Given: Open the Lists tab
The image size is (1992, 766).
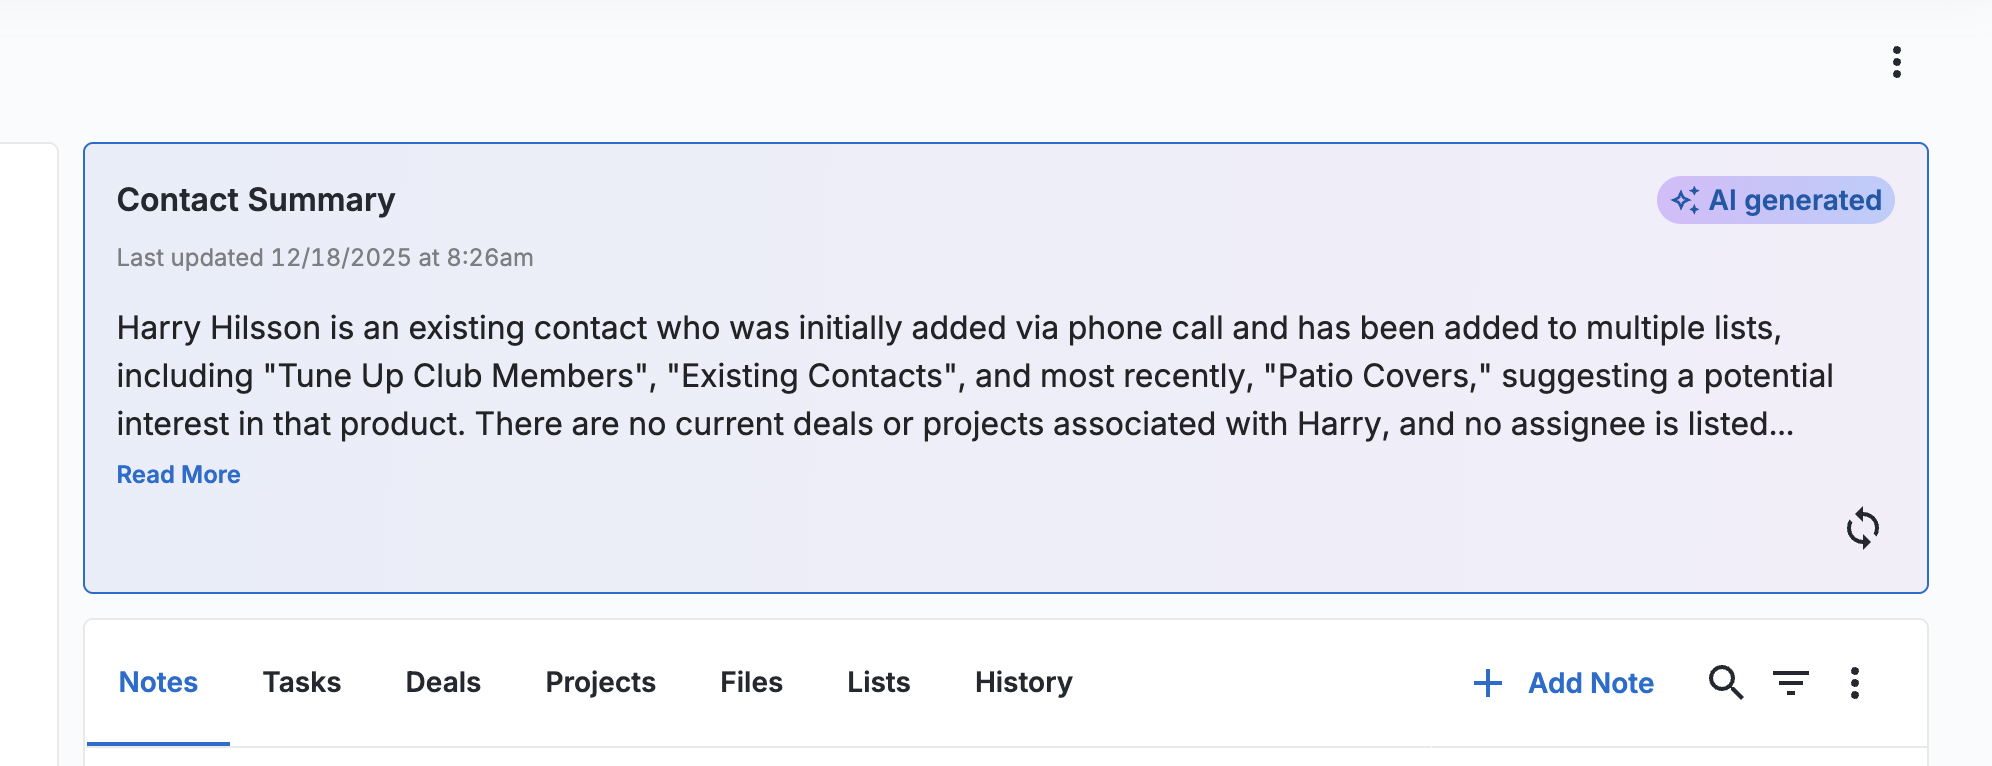Looking at the screenshot, I should [x=878, y=683].
